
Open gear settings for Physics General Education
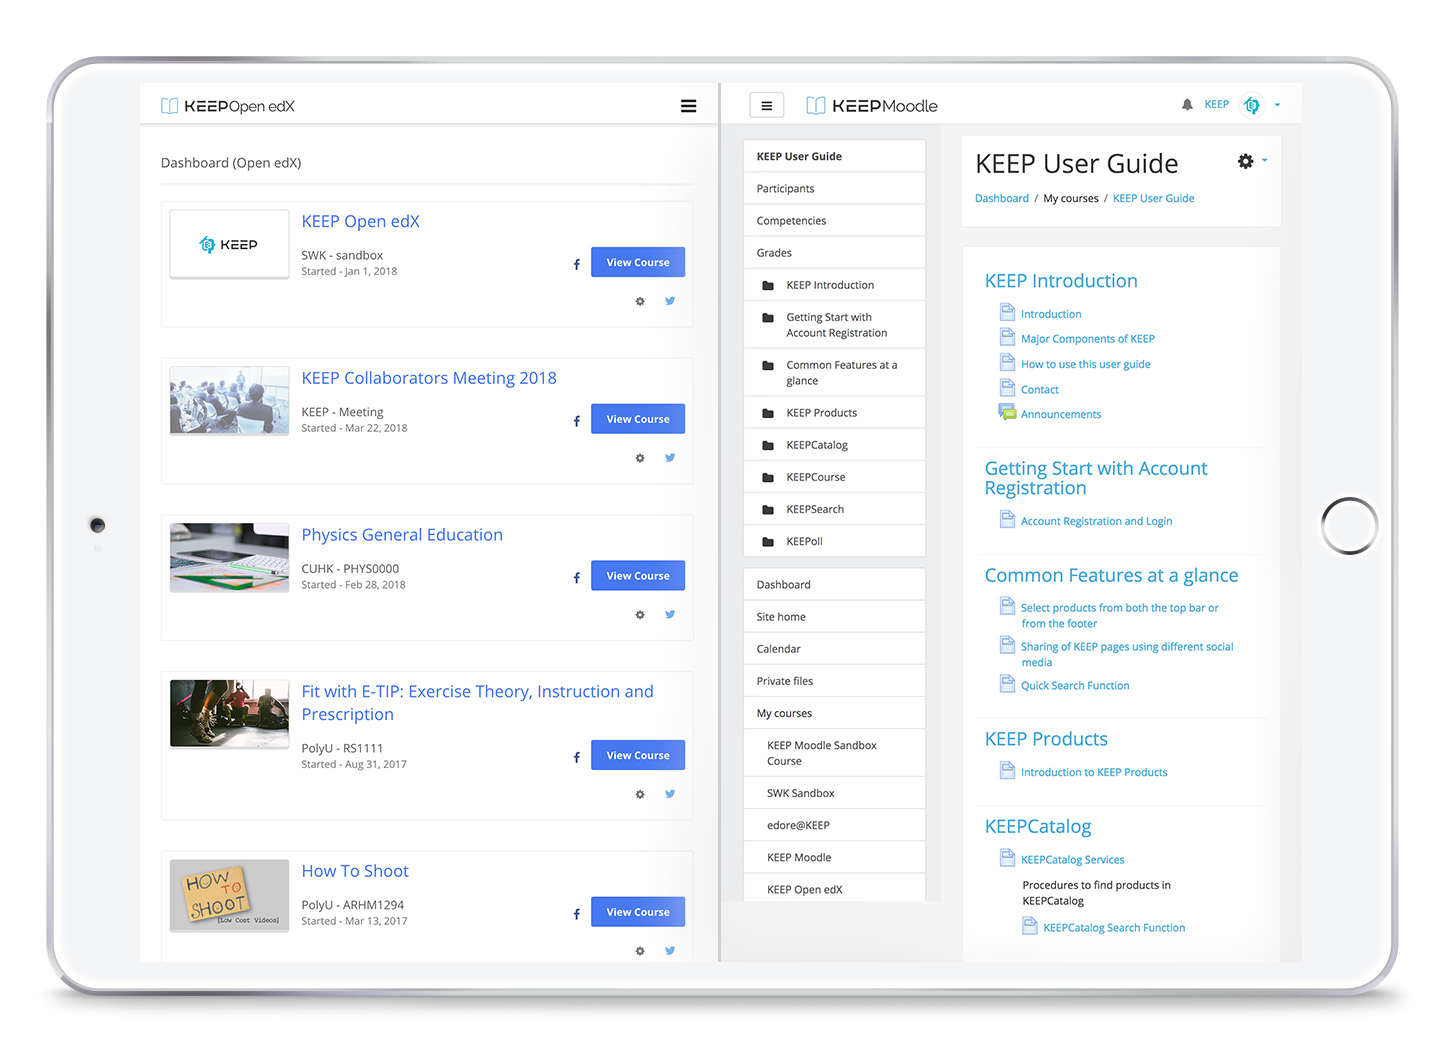(x=640, y=615)
